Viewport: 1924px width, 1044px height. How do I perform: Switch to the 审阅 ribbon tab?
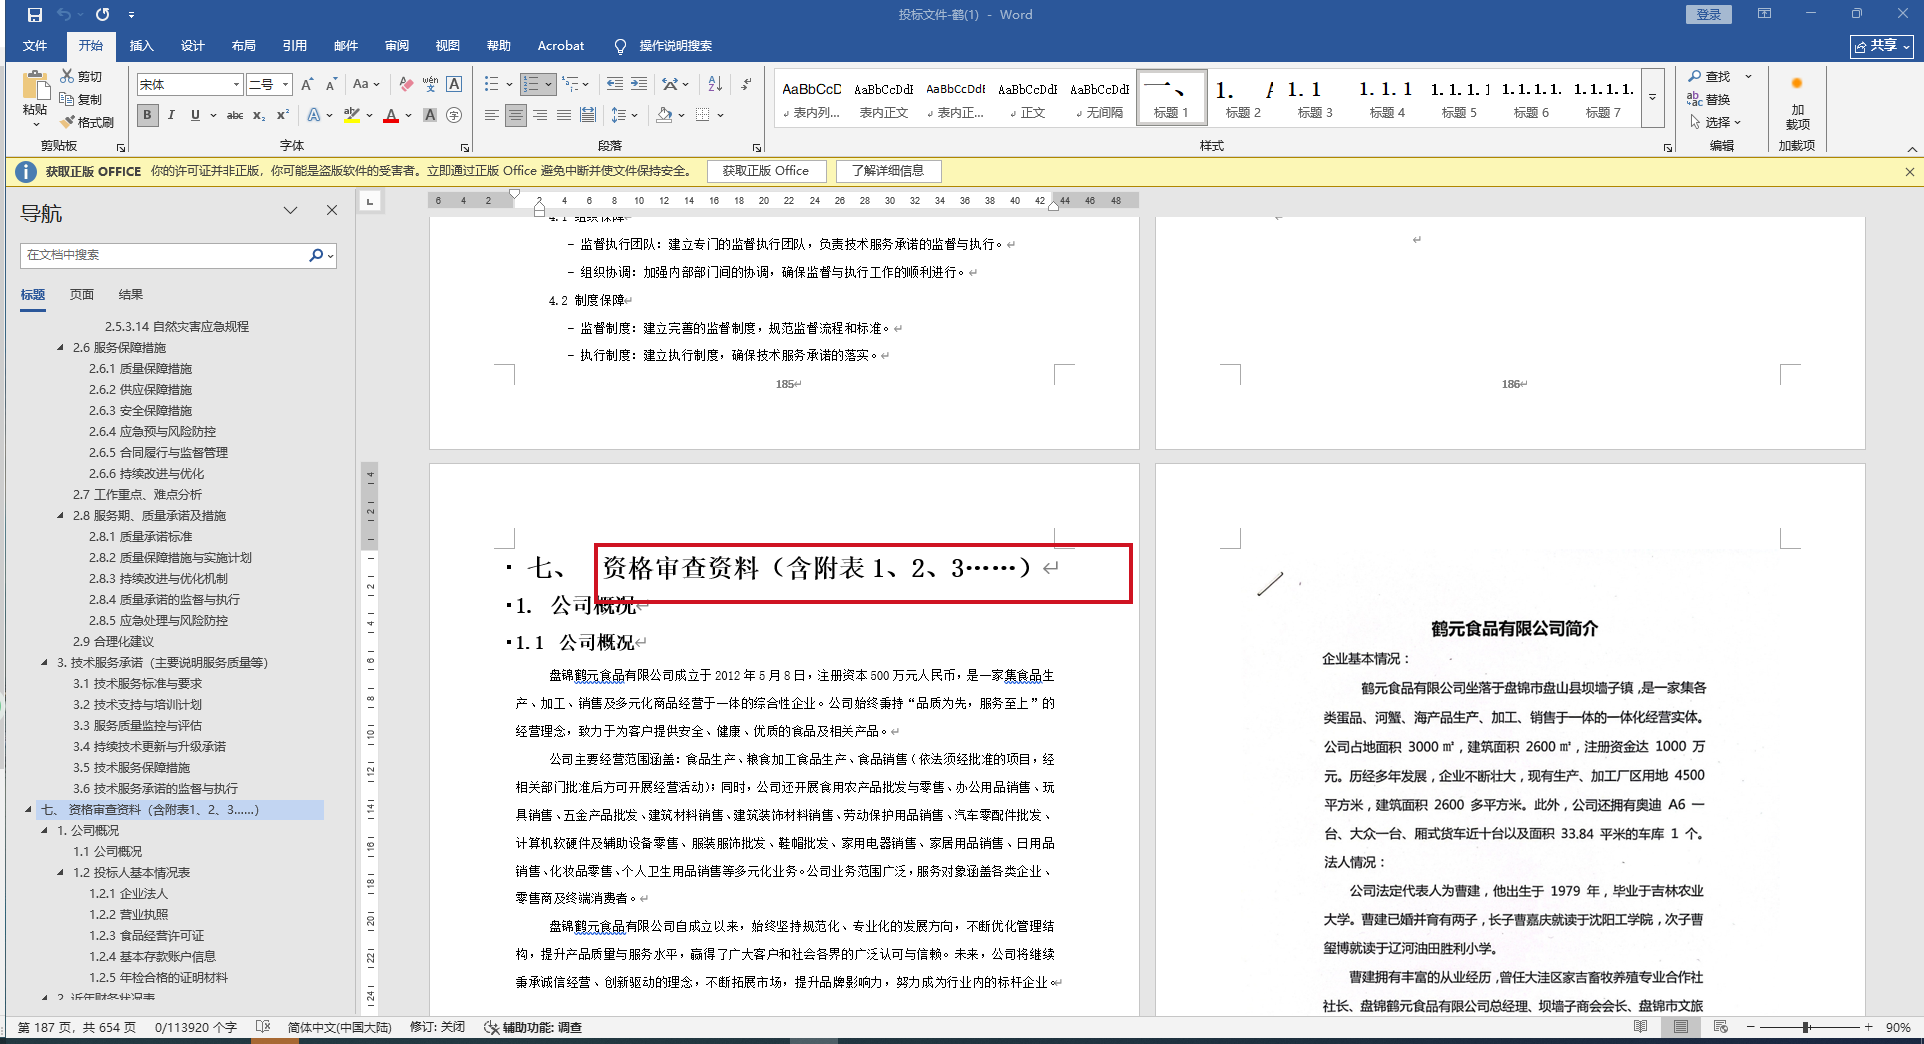(x=397, y=46)
